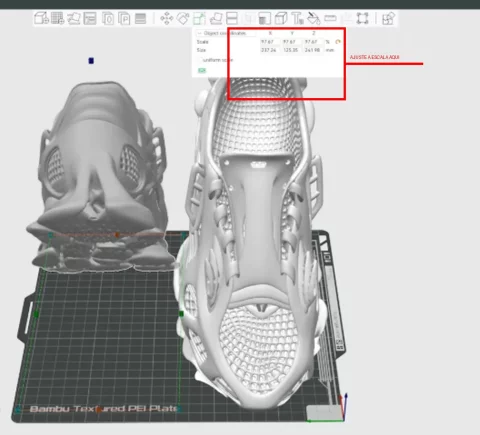480x435 pixels.
Task: Click the Add Plate toolbar icon
Action: tap(57, 18)
